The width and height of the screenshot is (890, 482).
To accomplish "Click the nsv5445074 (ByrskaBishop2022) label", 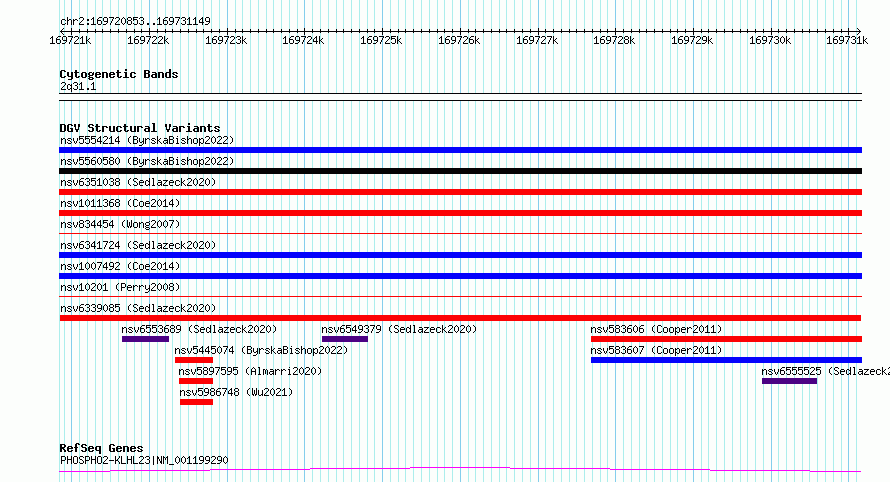I will pos(261,350).
